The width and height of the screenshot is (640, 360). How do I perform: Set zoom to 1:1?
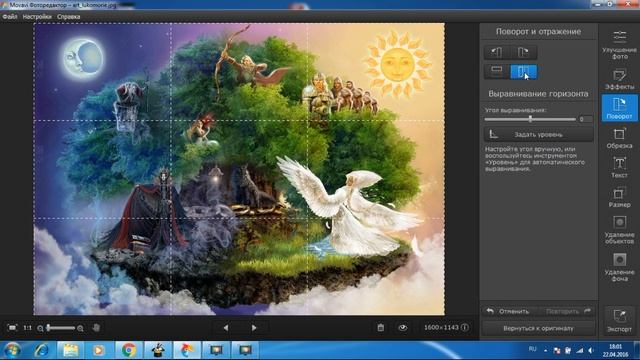pyautogui.click(x=27, y=328)
